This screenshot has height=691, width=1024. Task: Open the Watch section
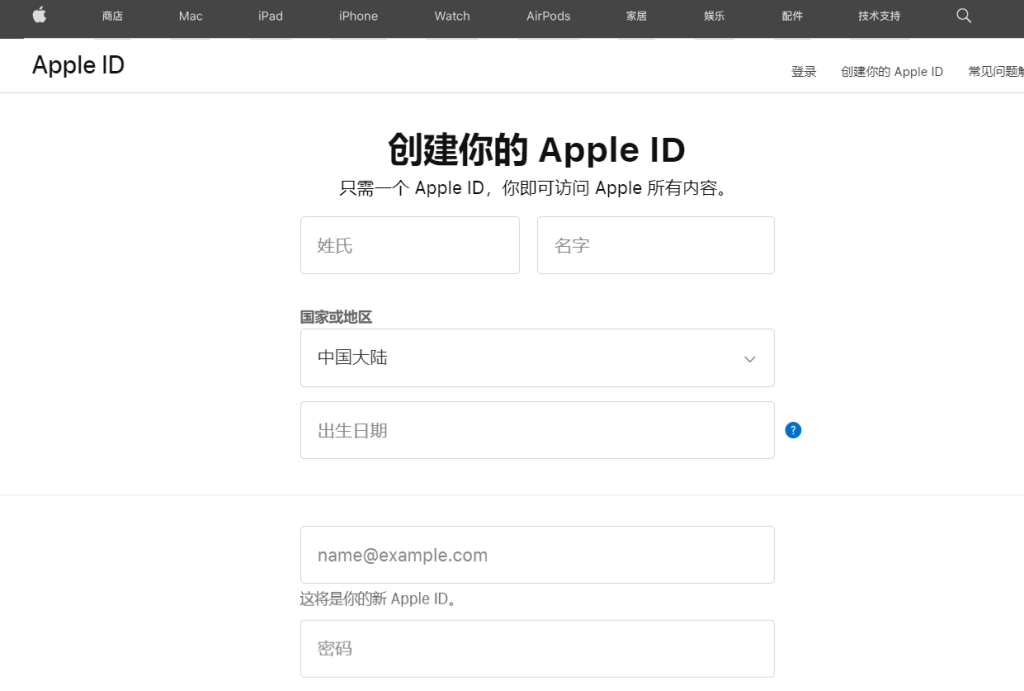pos(451,16)
